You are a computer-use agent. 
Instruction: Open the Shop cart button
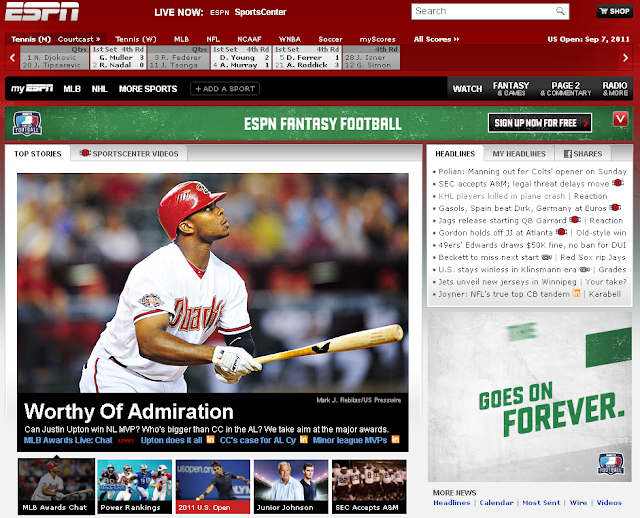[615, 11]
